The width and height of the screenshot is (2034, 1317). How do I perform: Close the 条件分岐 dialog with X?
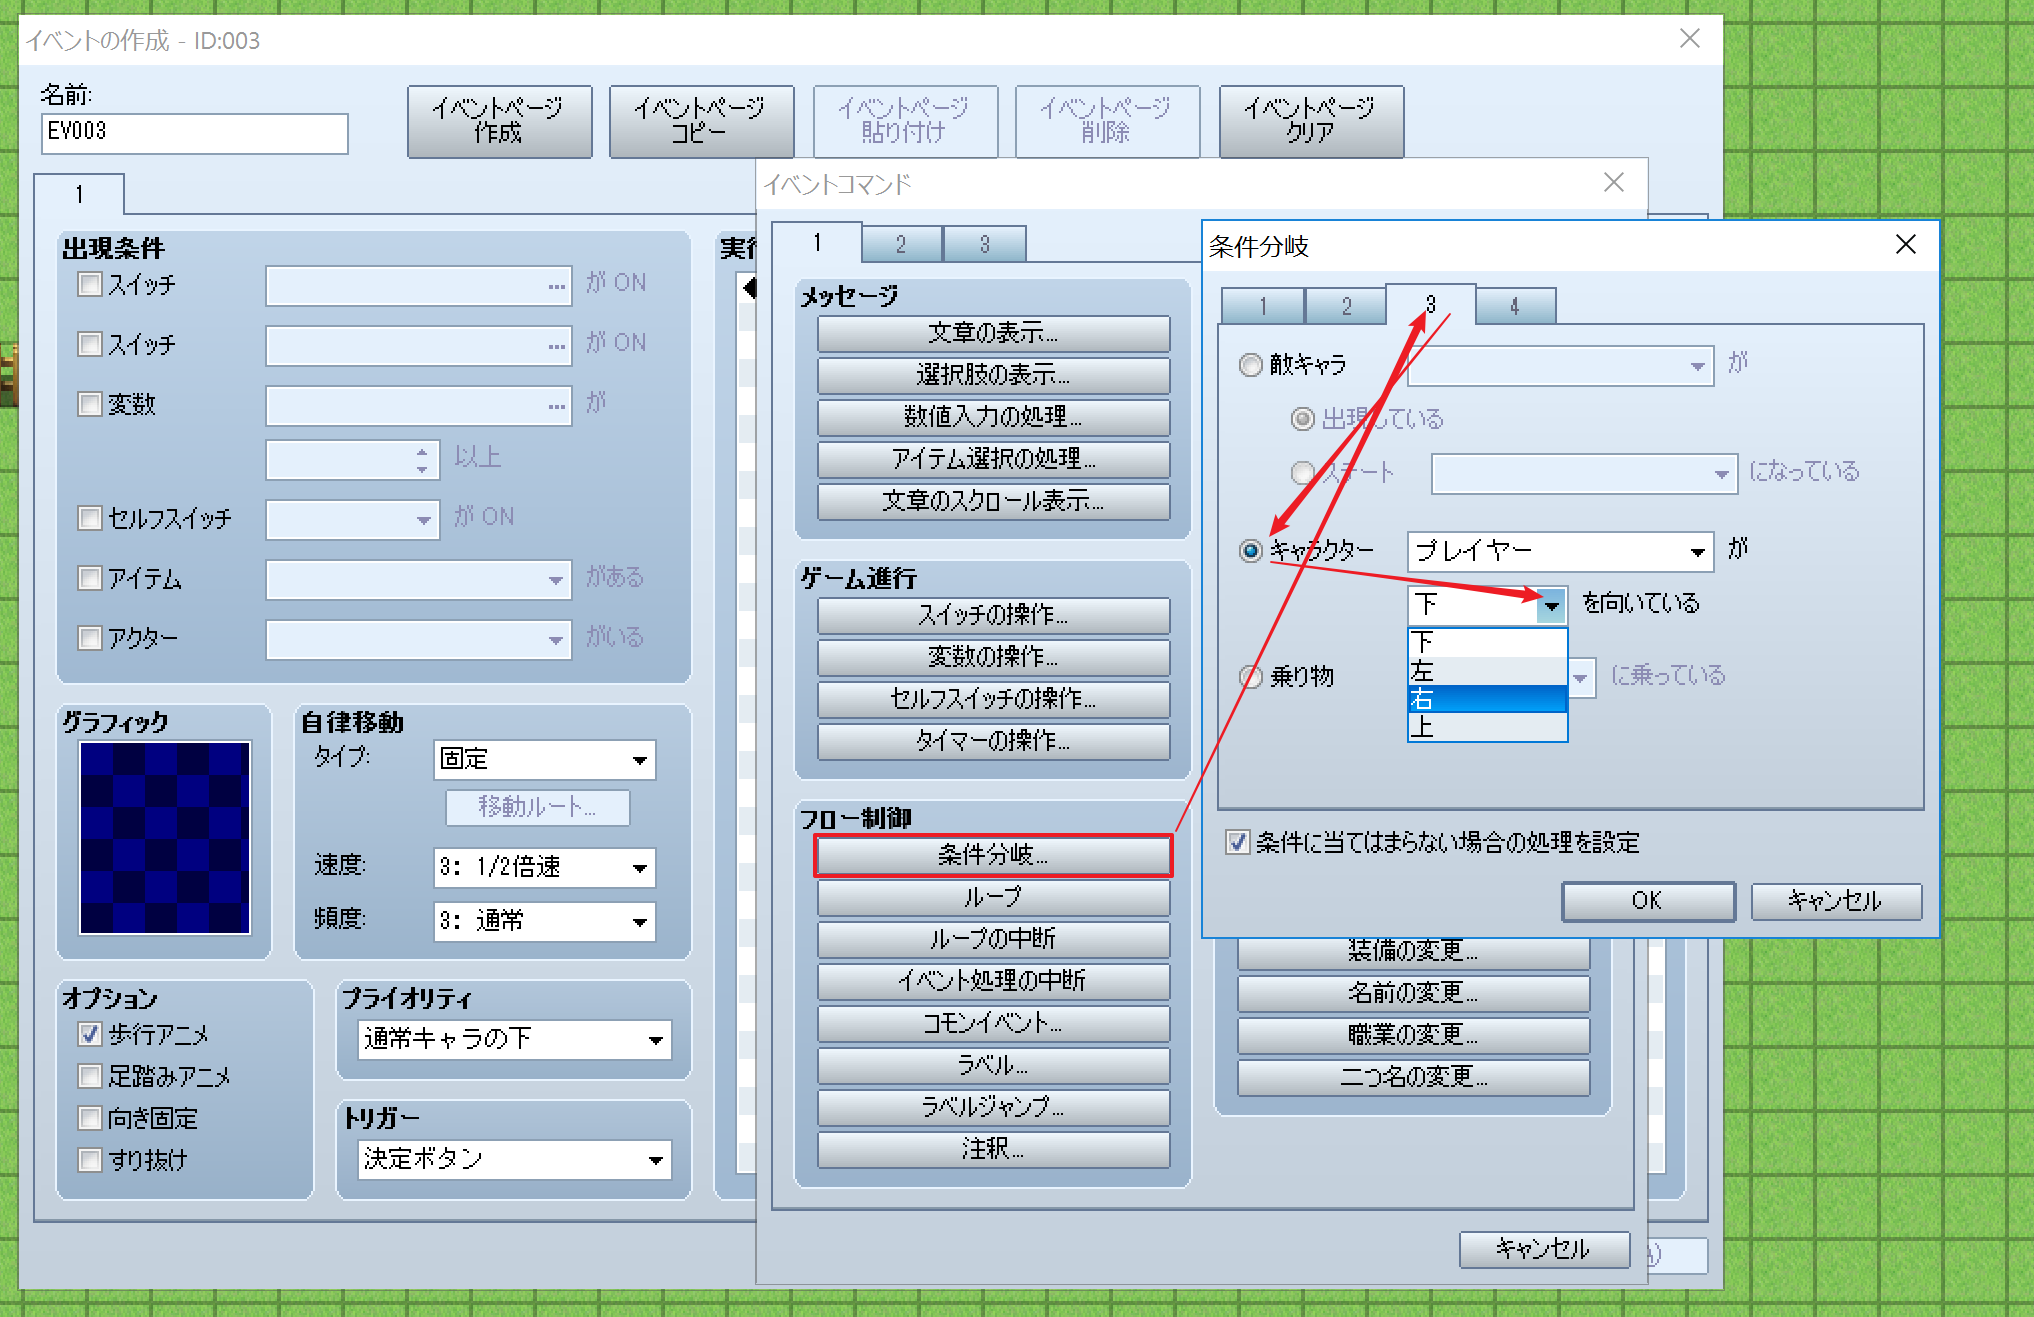(x=1905, y=245)
